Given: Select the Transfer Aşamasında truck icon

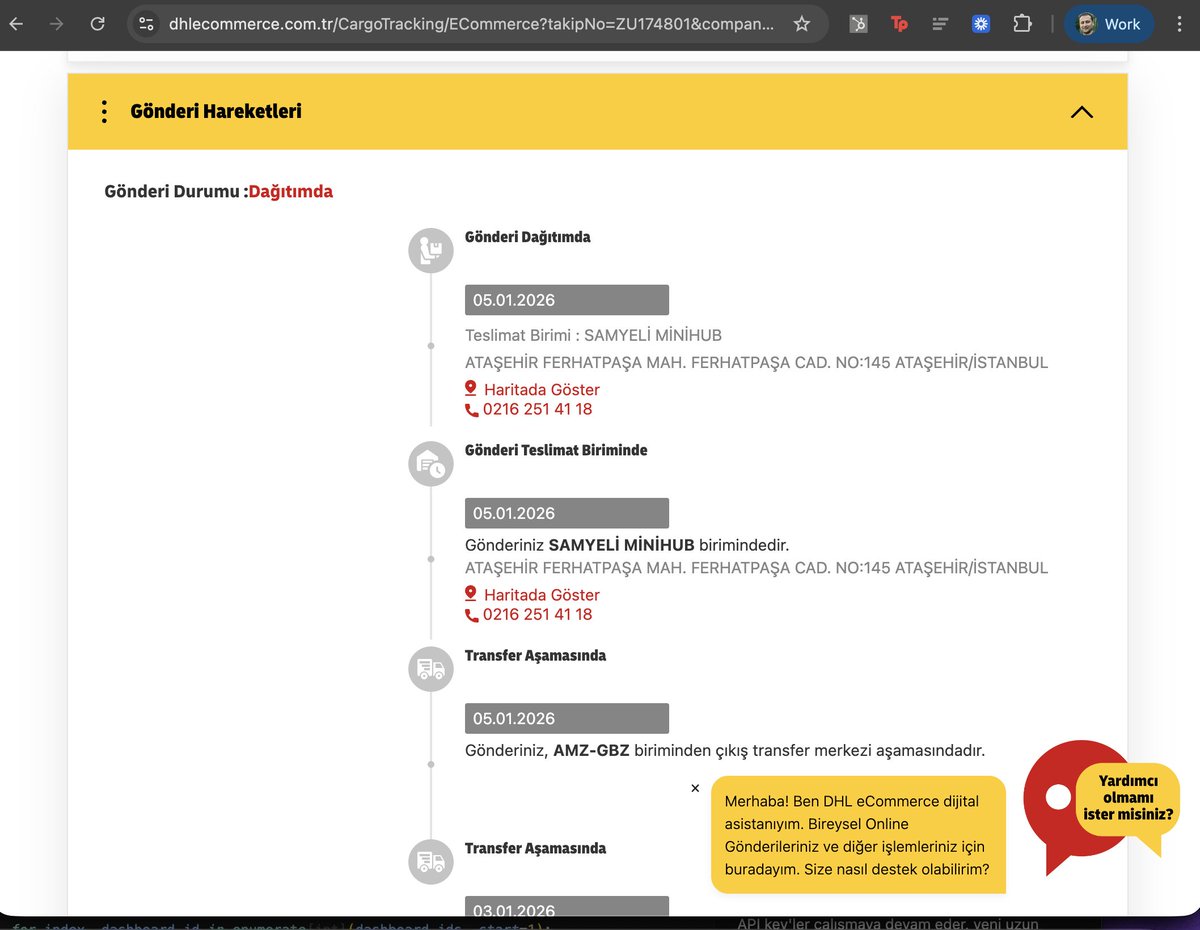Looking at the screenshot, I should (x=430, y=669).
